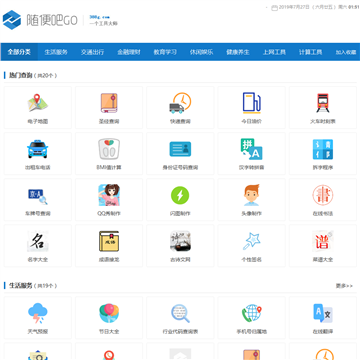
Task: Open the QQ show cartoon girl icon
Action: point(109,195)
